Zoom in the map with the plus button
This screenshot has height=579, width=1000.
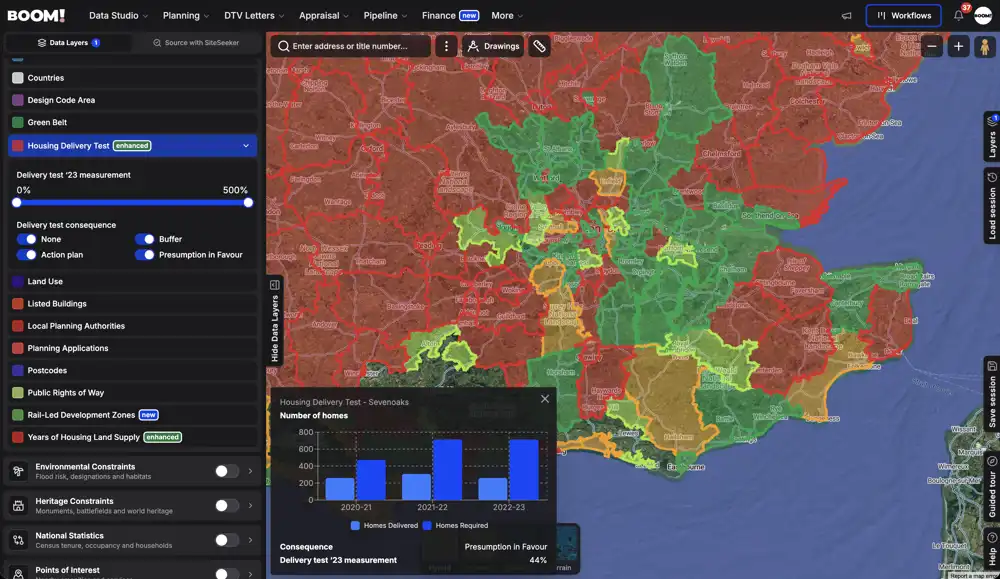tap(959, 46)
